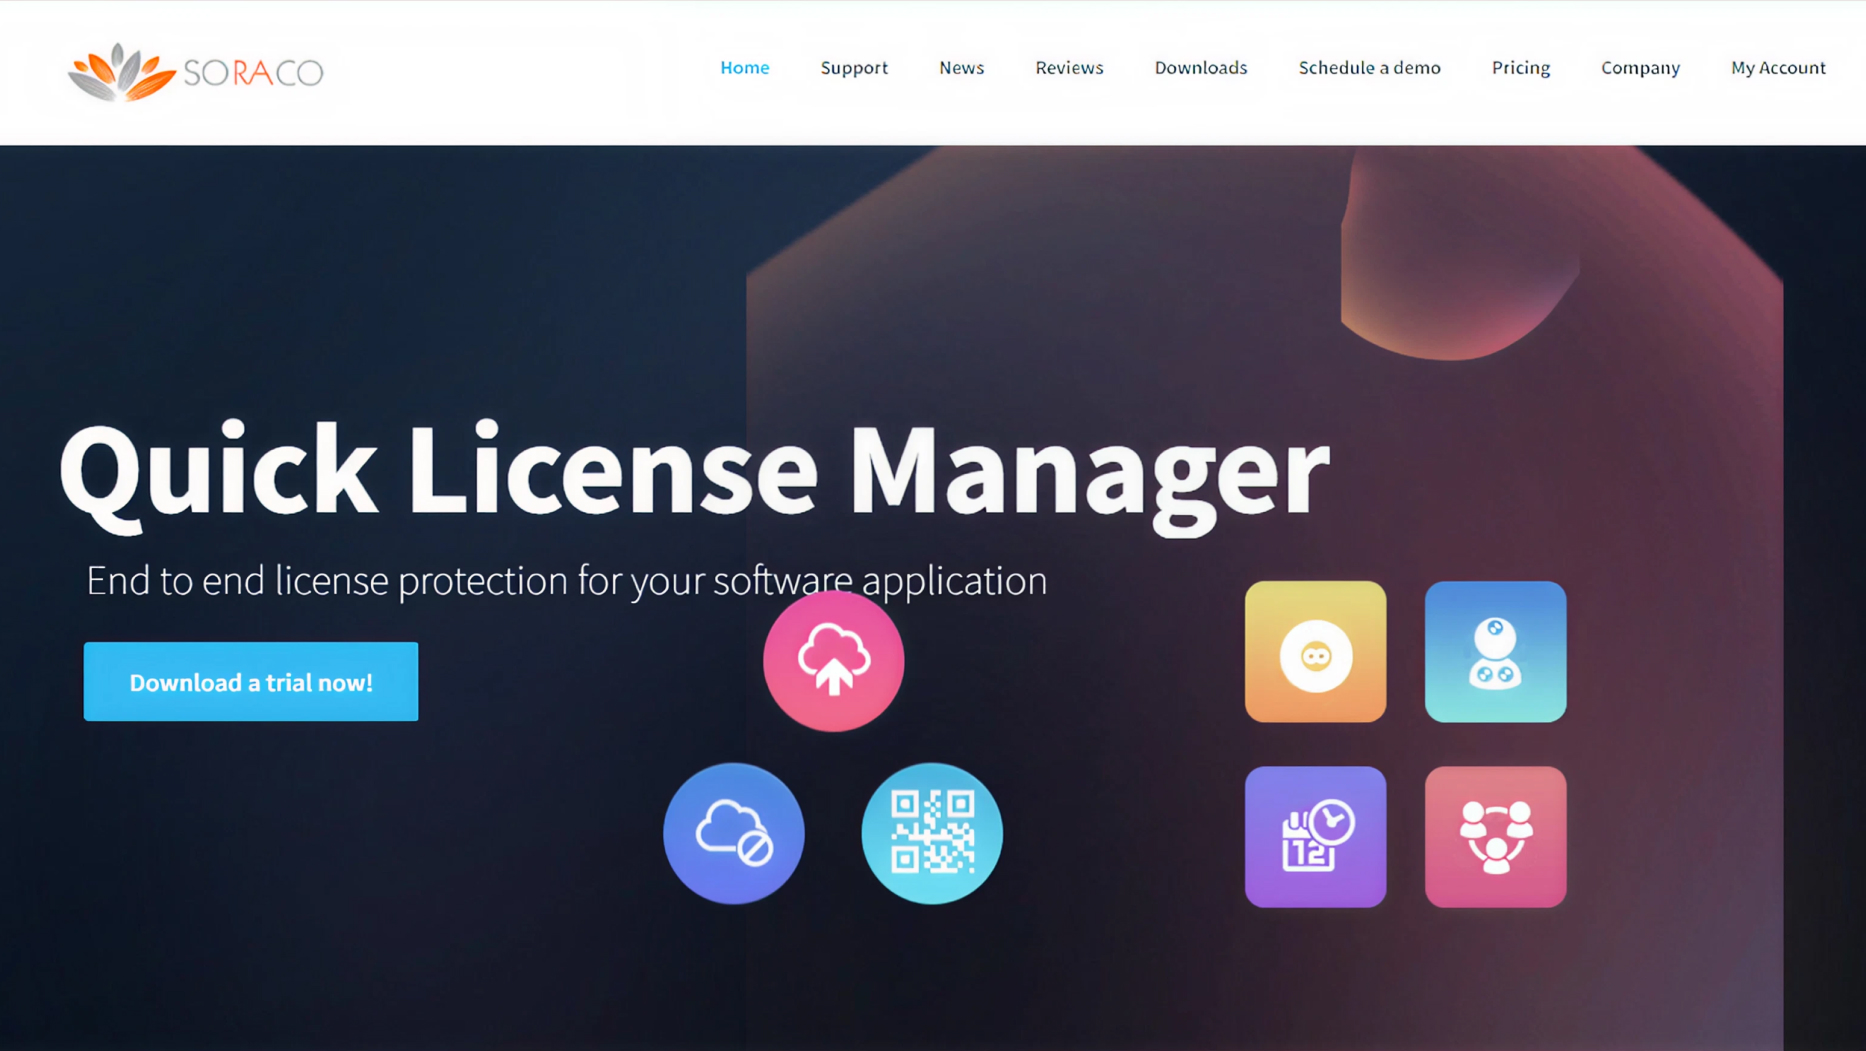Go to the Home menu item
Viewport: 1866px width, 1051px height.
tap(745, 68)
